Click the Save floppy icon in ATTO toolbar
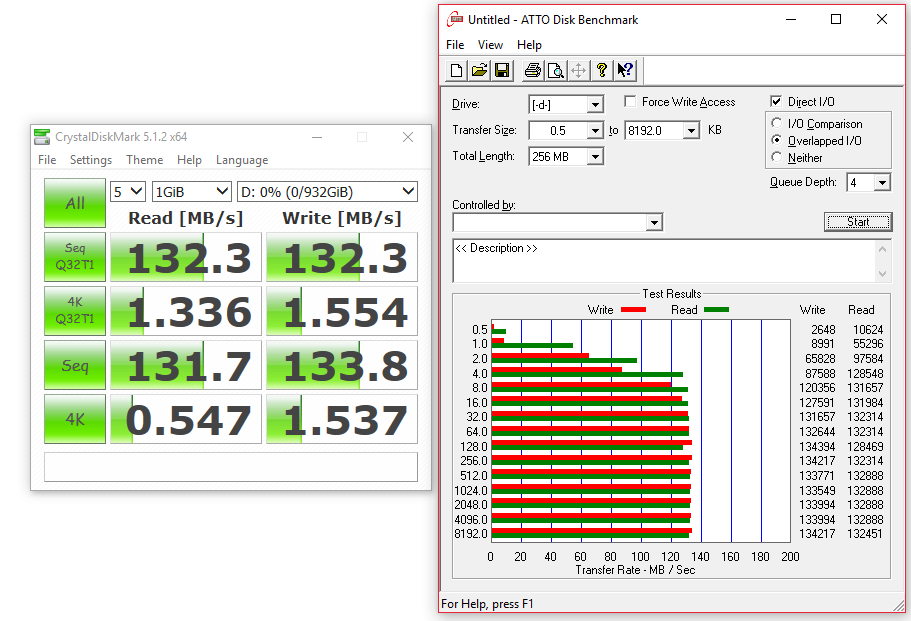 pyautogui.click(x=502, y=70)
